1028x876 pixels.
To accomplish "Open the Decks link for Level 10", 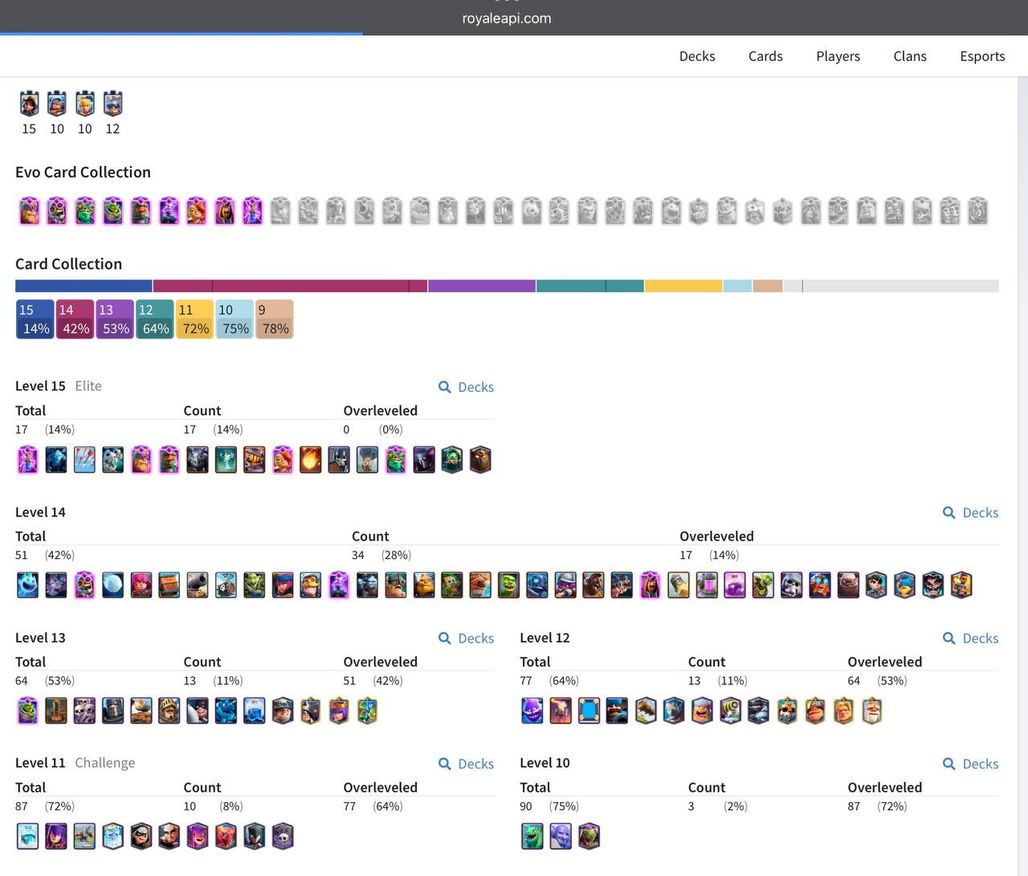I will pyautogui.click(x=970, y=764).
